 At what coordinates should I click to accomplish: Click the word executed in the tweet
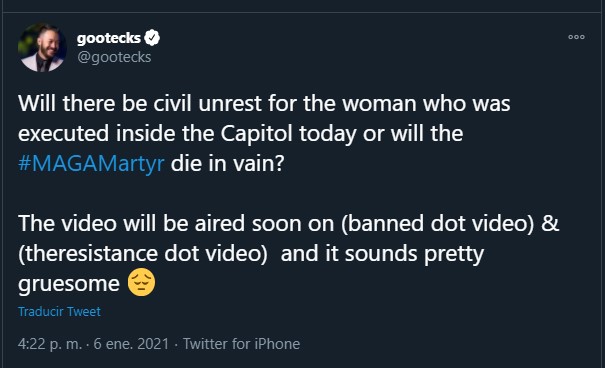pyautogui.click(x=64, y=133)
